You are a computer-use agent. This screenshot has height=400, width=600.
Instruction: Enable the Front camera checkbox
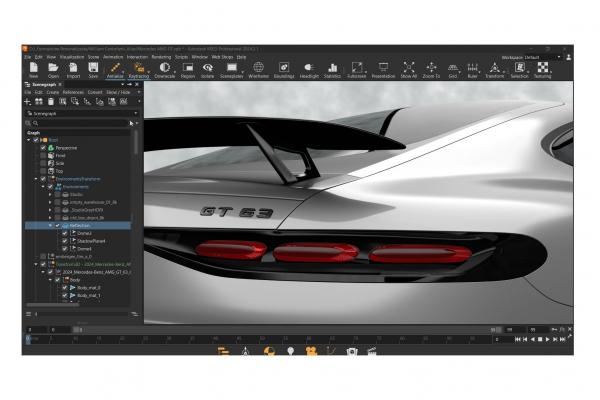click(43, 155)
